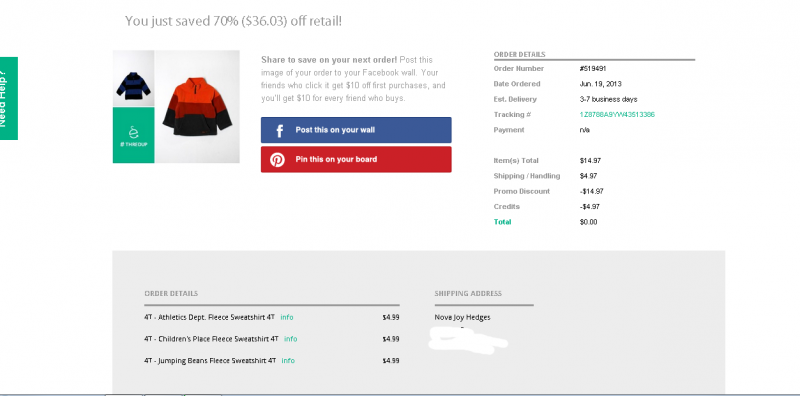Post this on your wall button

(356, 130)
